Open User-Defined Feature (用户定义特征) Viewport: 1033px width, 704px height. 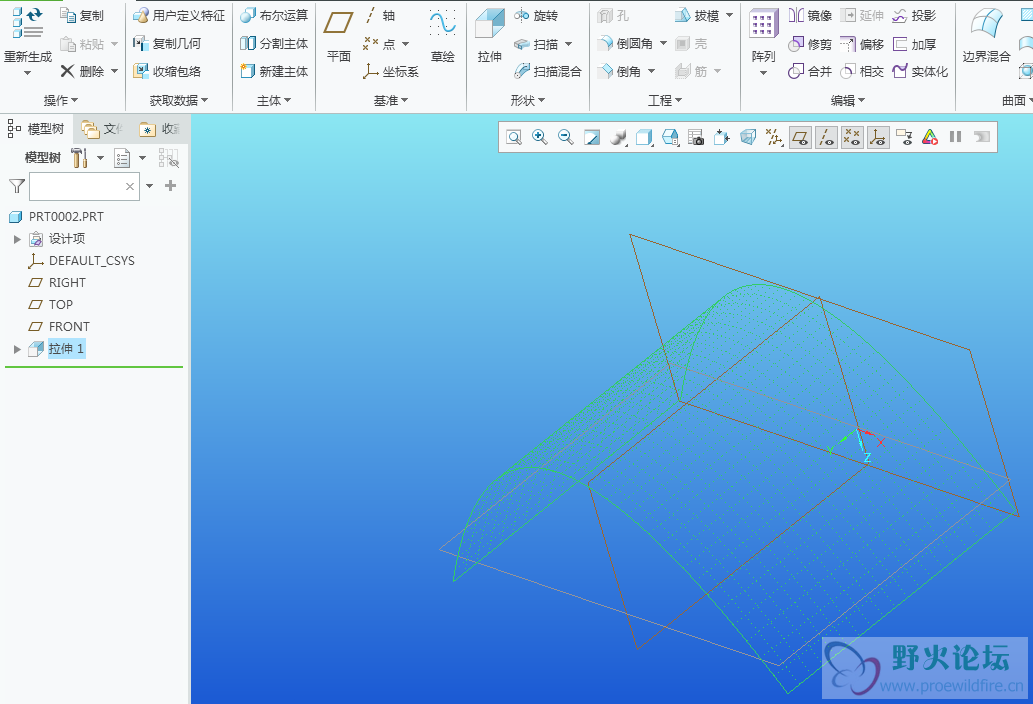tap(179, 15)
